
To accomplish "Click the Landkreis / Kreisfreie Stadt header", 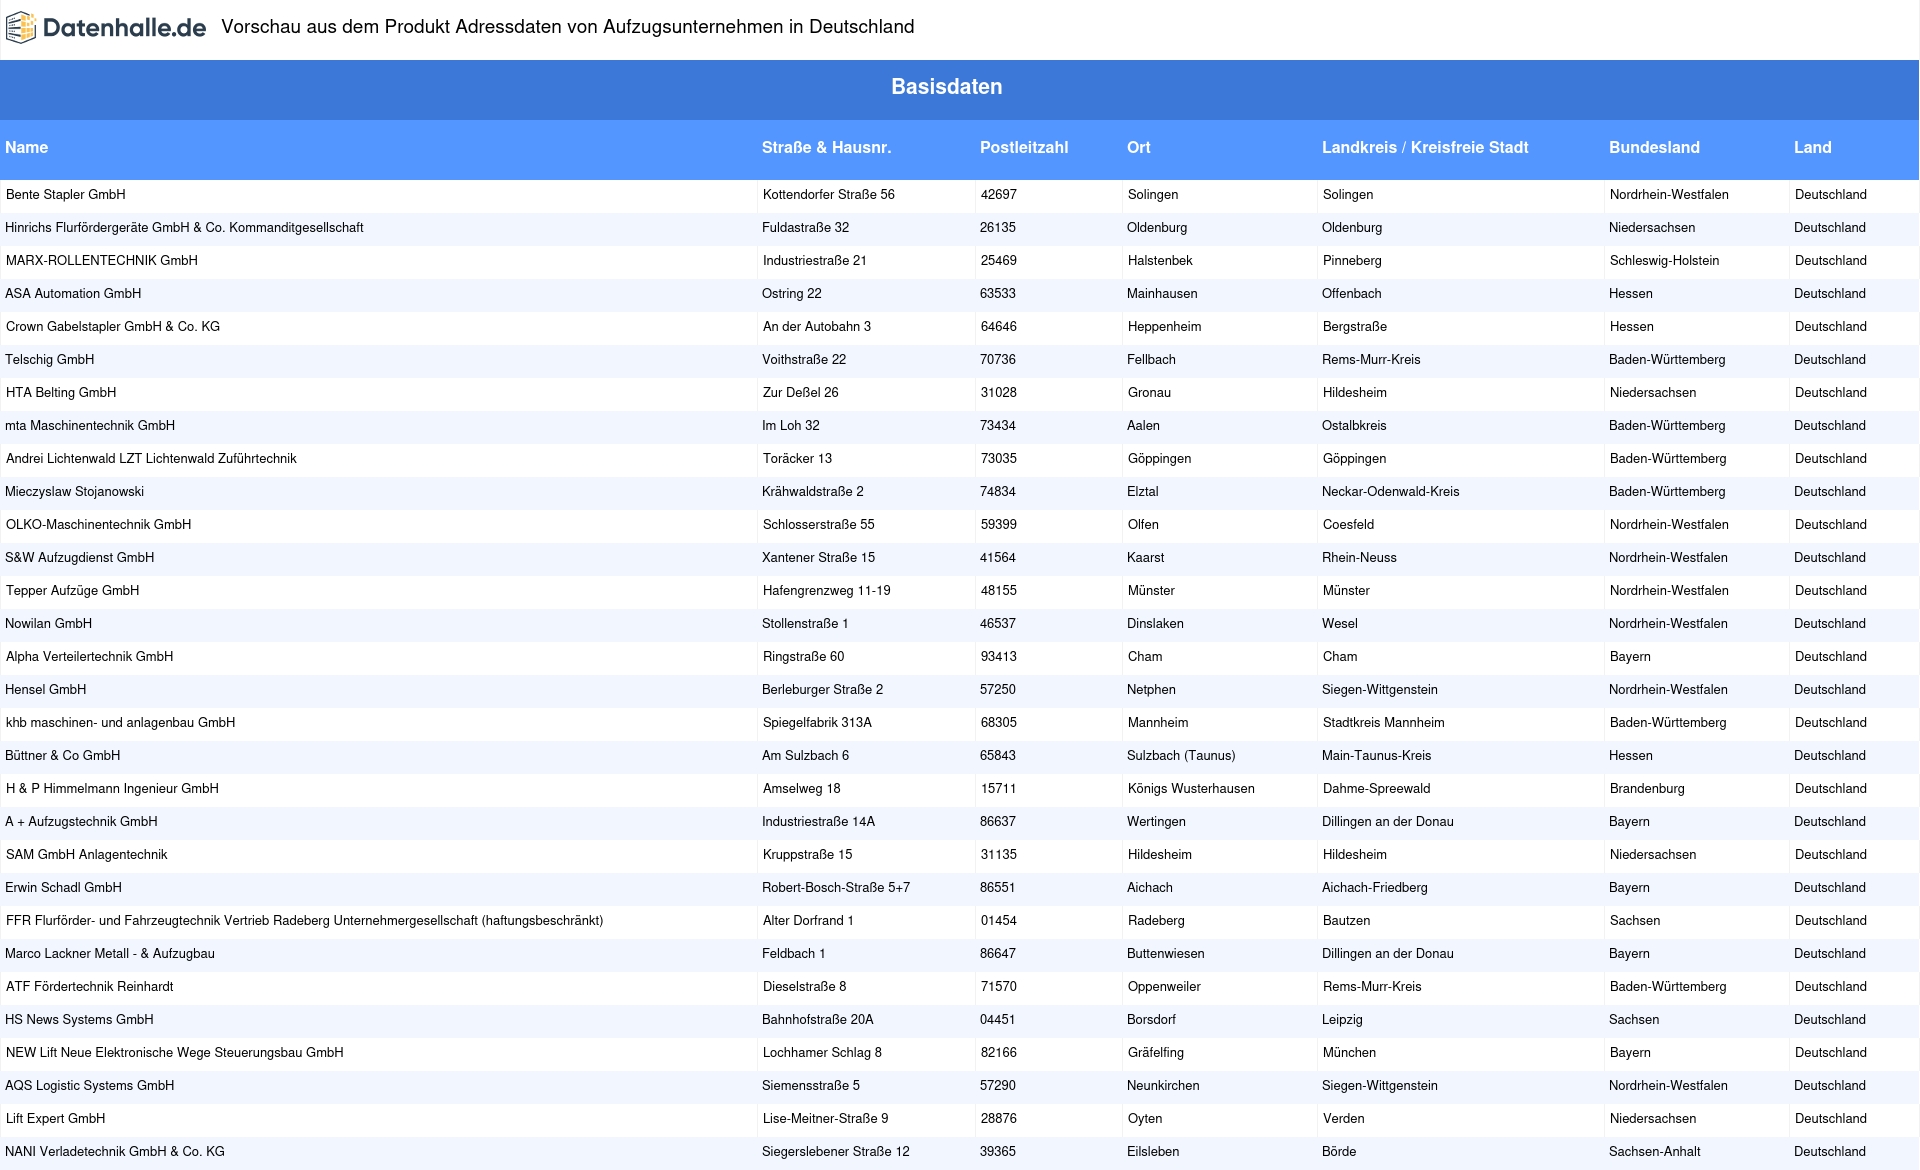I will point(1425,148).
